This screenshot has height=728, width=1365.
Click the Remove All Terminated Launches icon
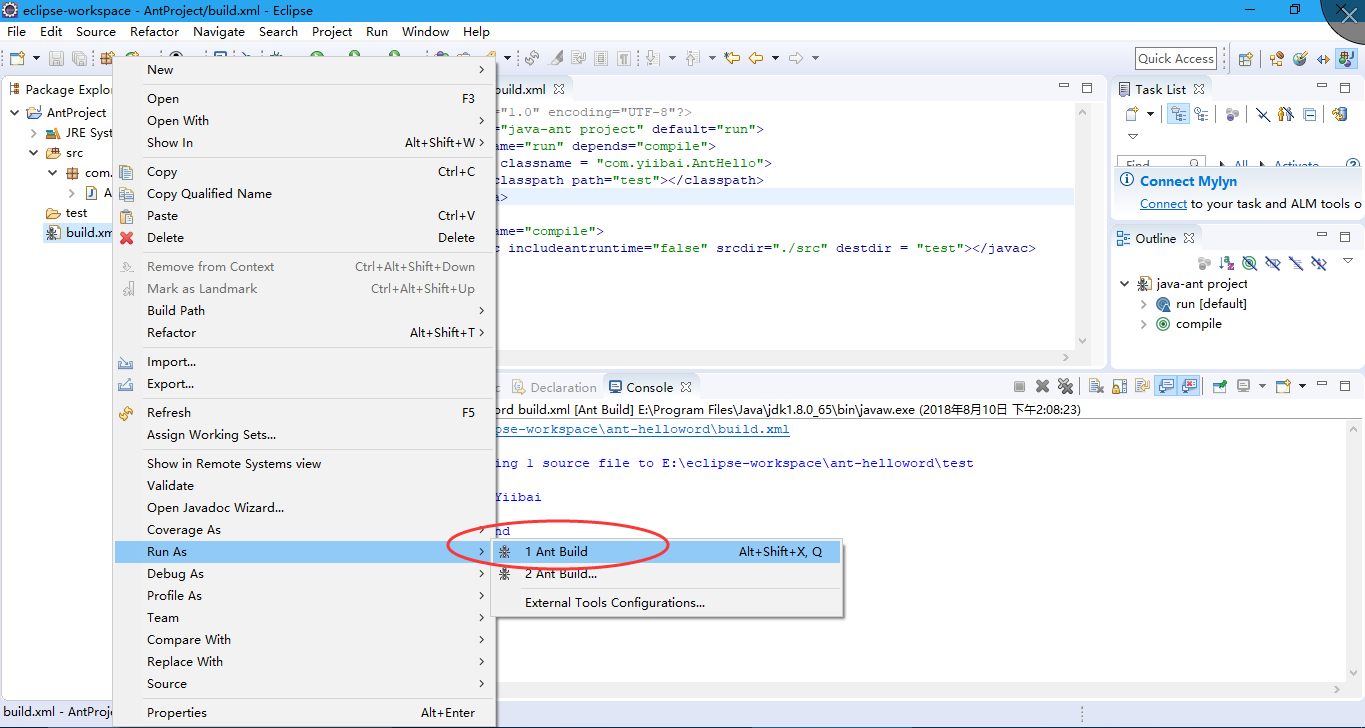1065,387
